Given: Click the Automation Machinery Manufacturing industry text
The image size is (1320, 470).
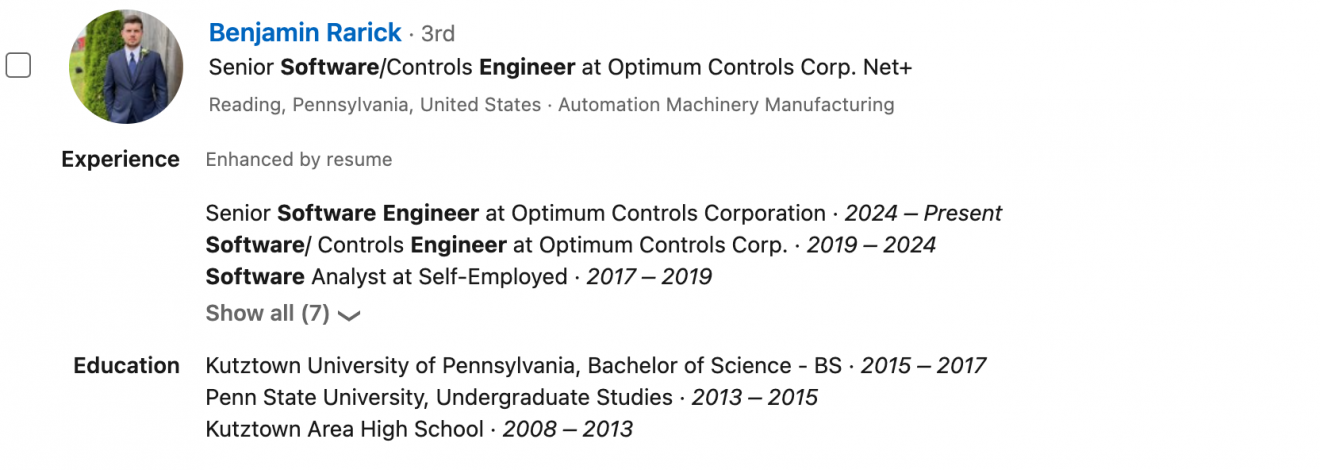Looking at the screenshot, I should coord(726,105).
